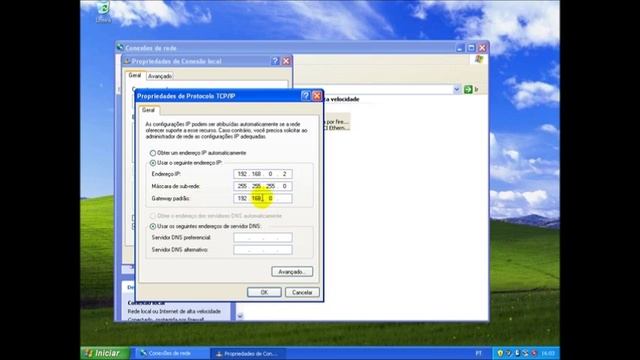Close the Propriedades de Protocolo TCP/IP dialog
The width and height of the screenshot is (640, 360).
317,96
